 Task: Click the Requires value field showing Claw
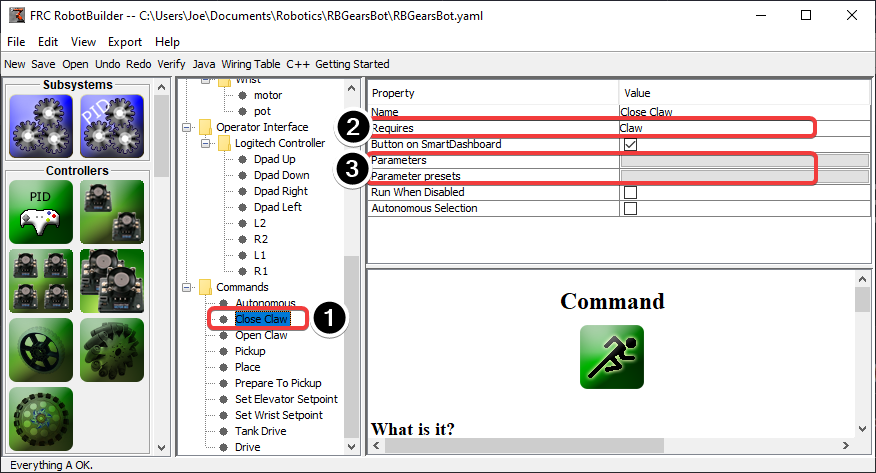click(x=715, y=128)
